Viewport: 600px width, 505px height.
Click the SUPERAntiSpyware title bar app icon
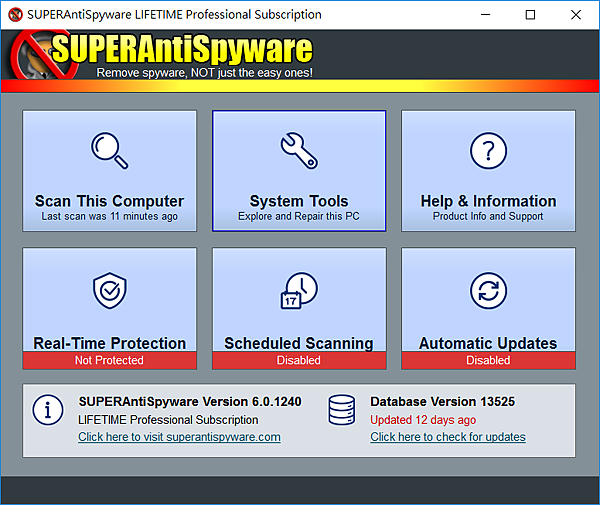15,15
